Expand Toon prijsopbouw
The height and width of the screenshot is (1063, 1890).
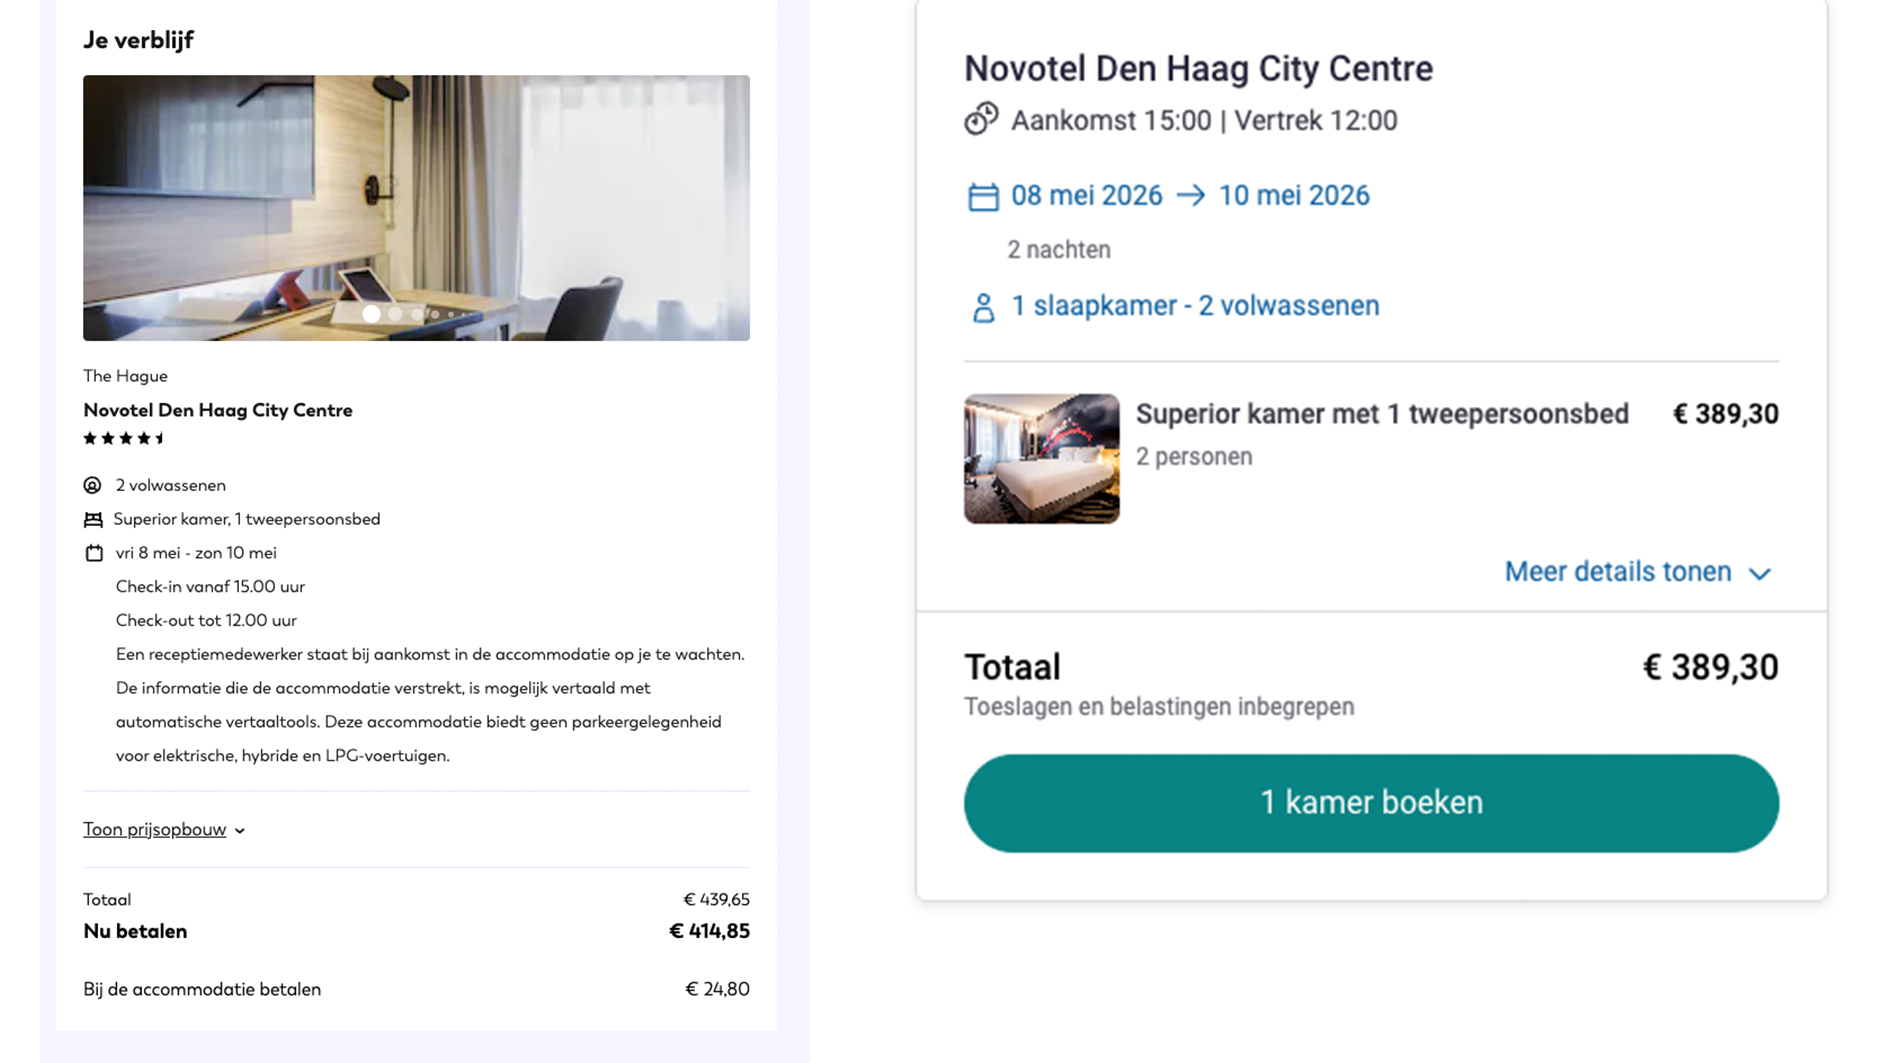[x=155, y=829]
